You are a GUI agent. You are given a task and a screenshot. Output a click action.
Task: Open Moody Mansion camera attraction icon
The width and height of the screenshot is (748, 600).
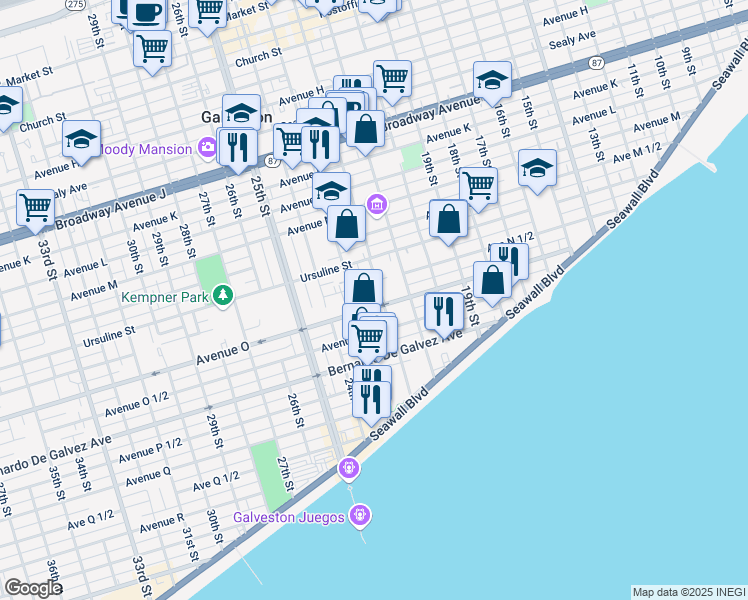tap(208, 146)
